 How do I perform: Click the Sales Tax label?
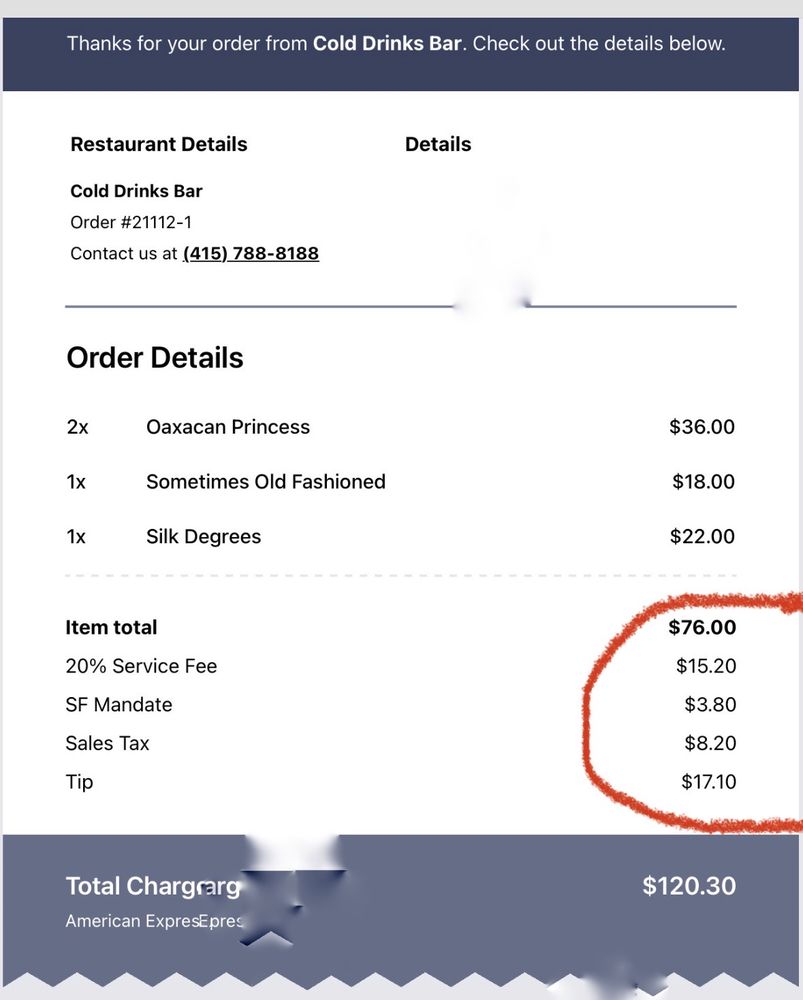tap(107, 743)
